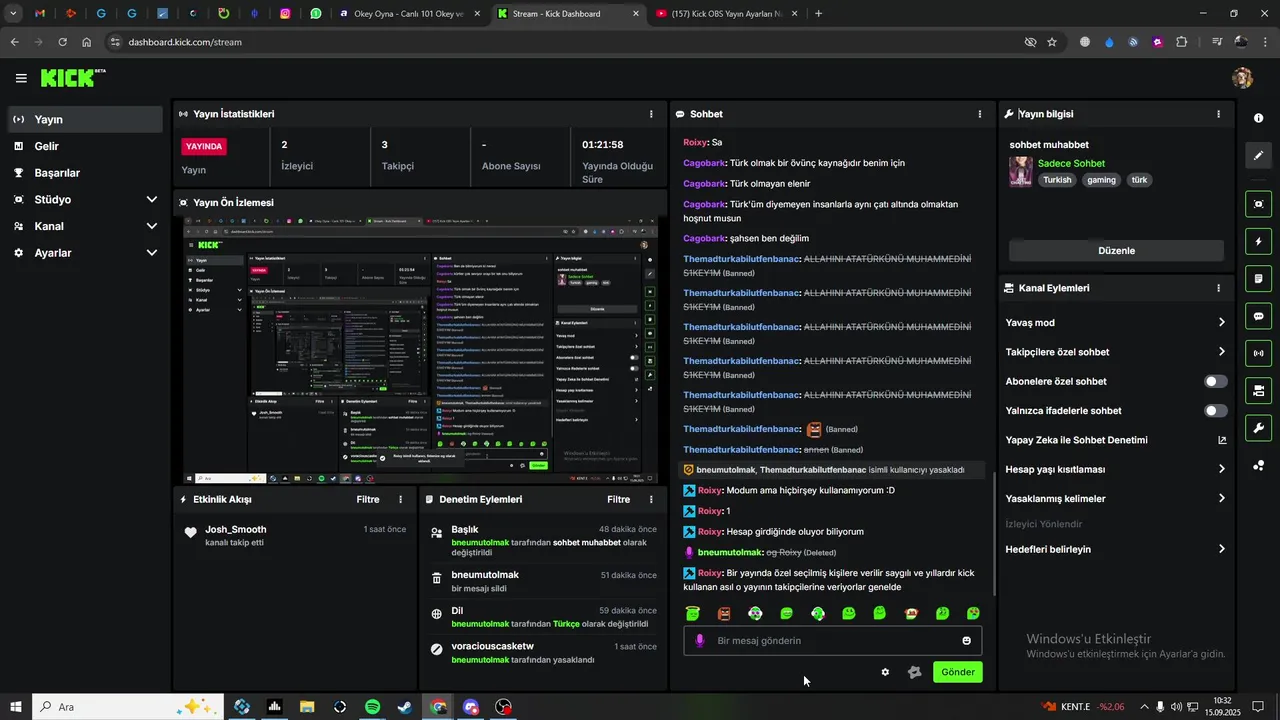Click the Gönder button
This screenshot has width=1280, height=720.
[957, 672]
